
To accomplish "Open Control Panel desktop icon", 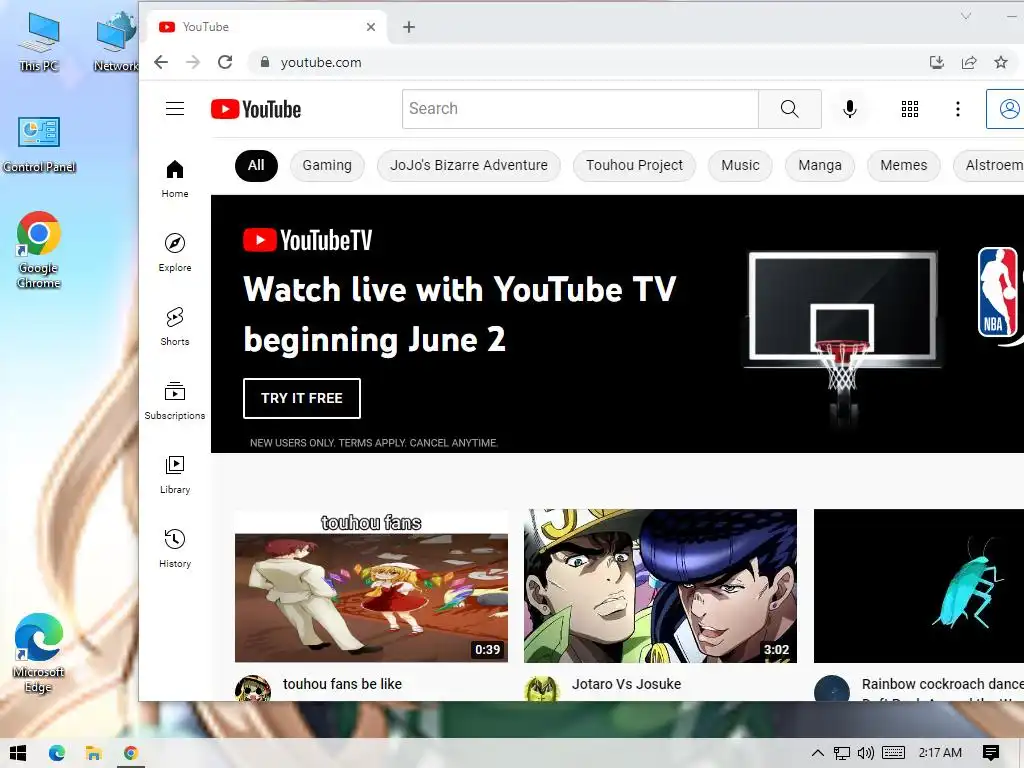I will [39, 145].
